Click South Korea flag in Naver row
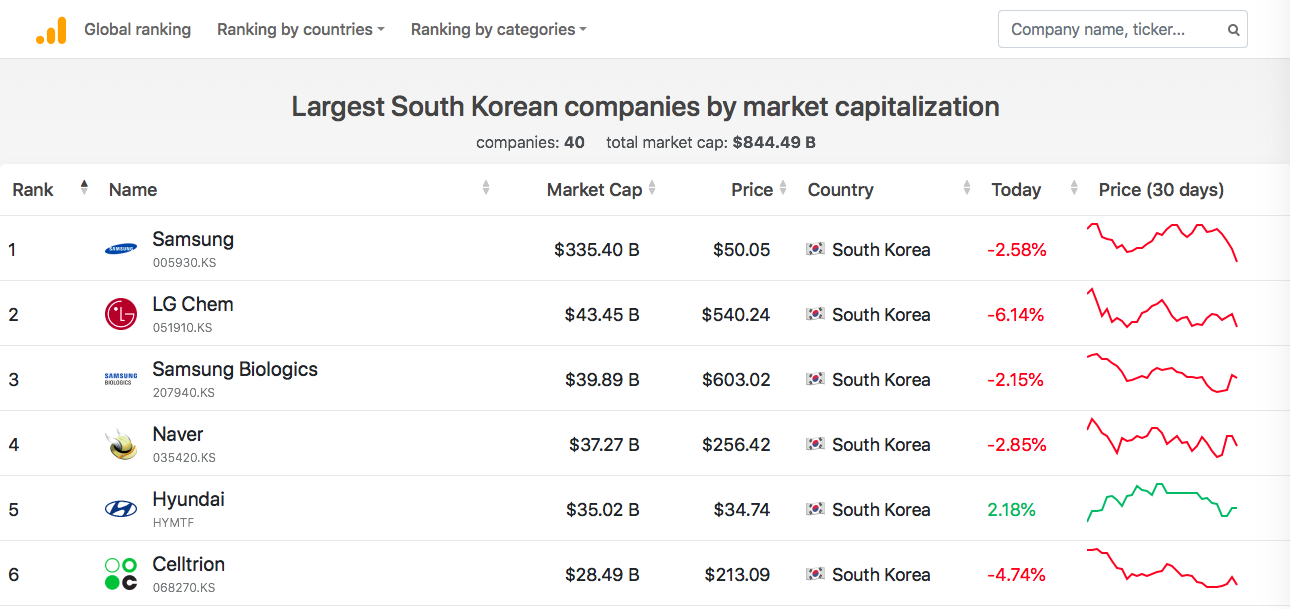Image resolution: width=1290 pixels, height=609 pixels. pos(815,444)
